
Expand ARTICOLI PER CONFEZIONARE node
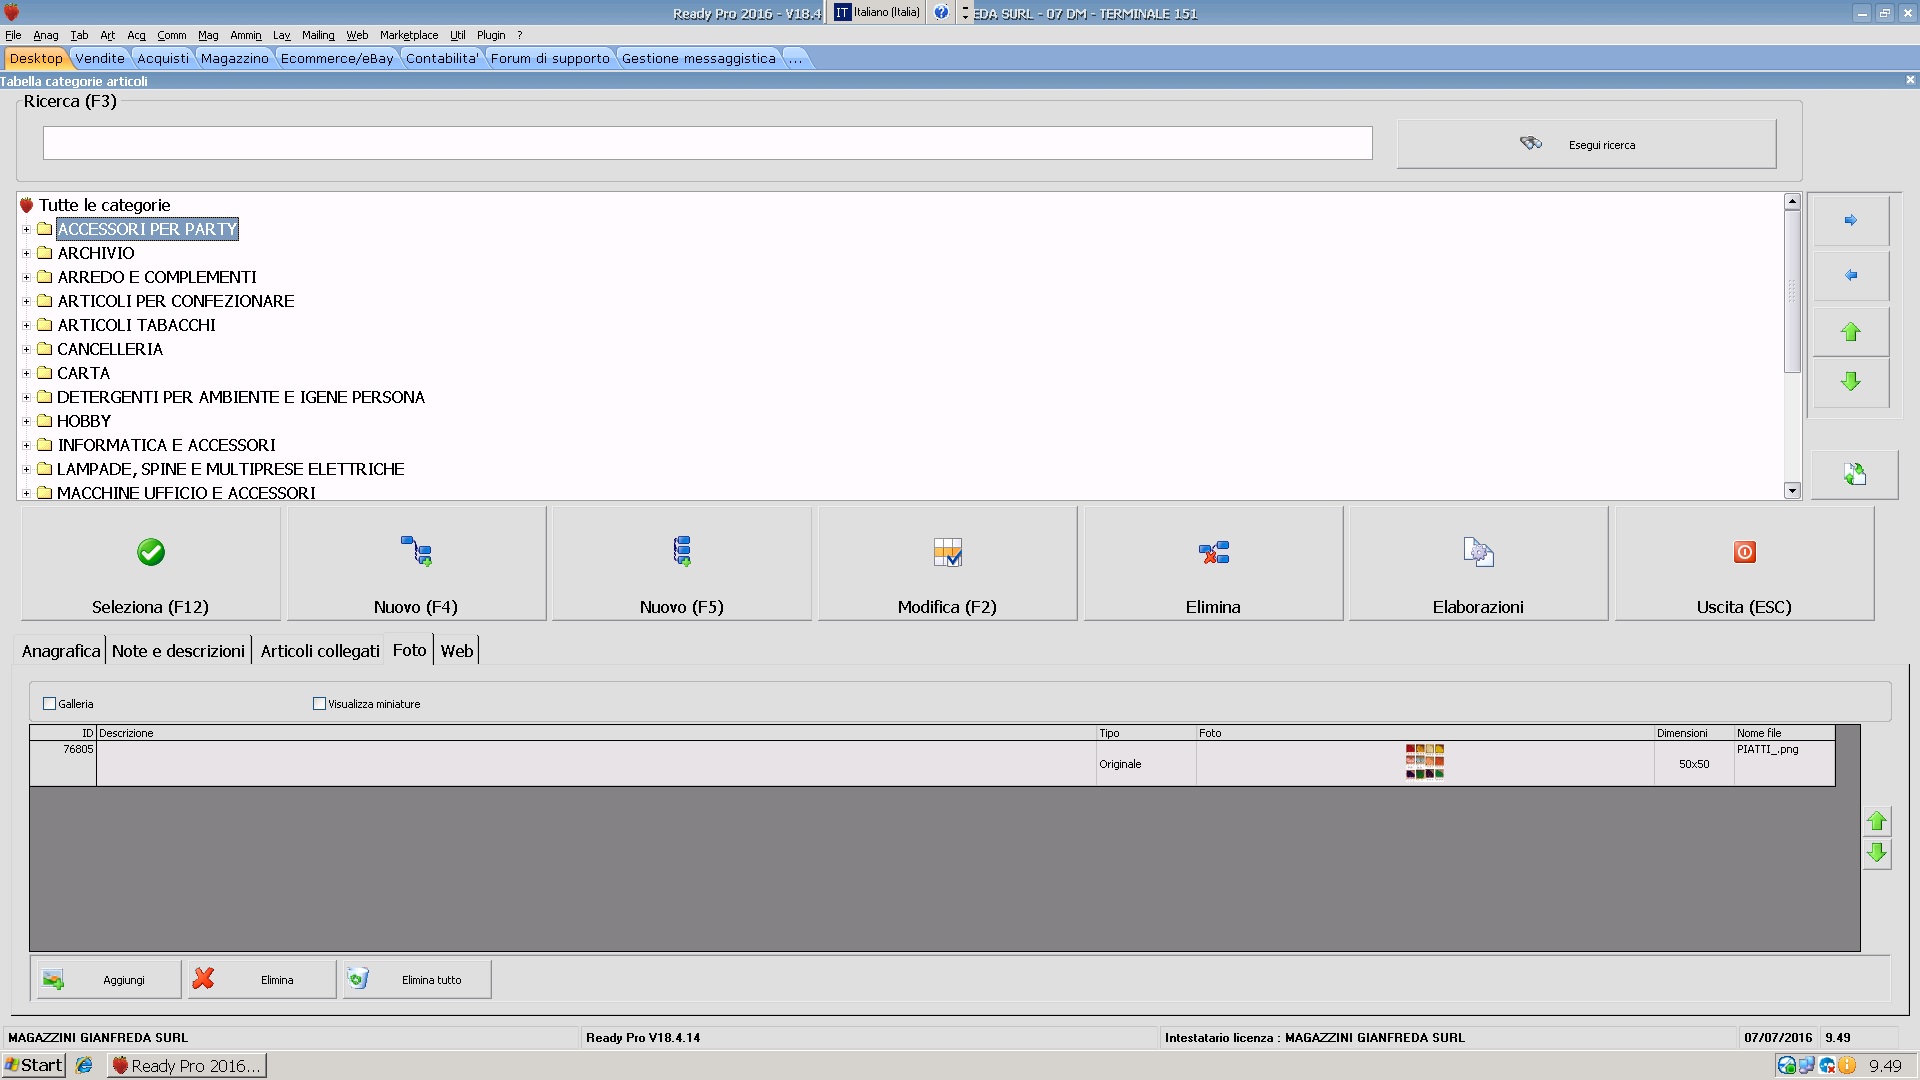[26, 301]
